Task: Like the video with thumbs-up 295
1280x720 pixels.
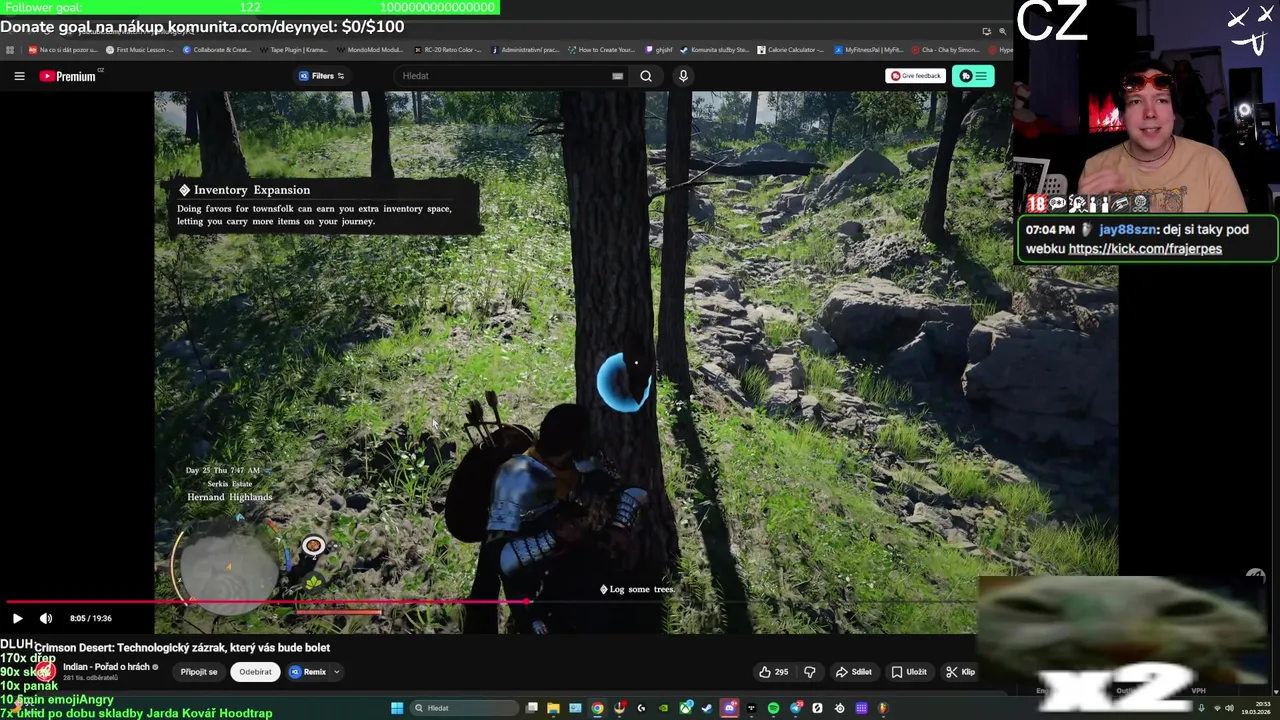Action: (773, 672)
